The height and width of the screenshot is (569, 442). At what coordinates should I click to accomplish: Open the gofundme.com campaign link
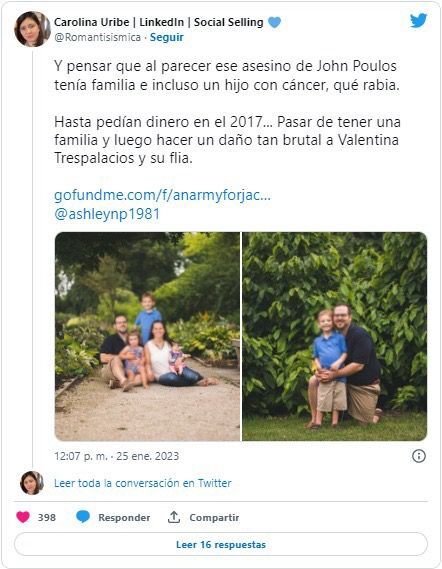[x=162, y=195]
